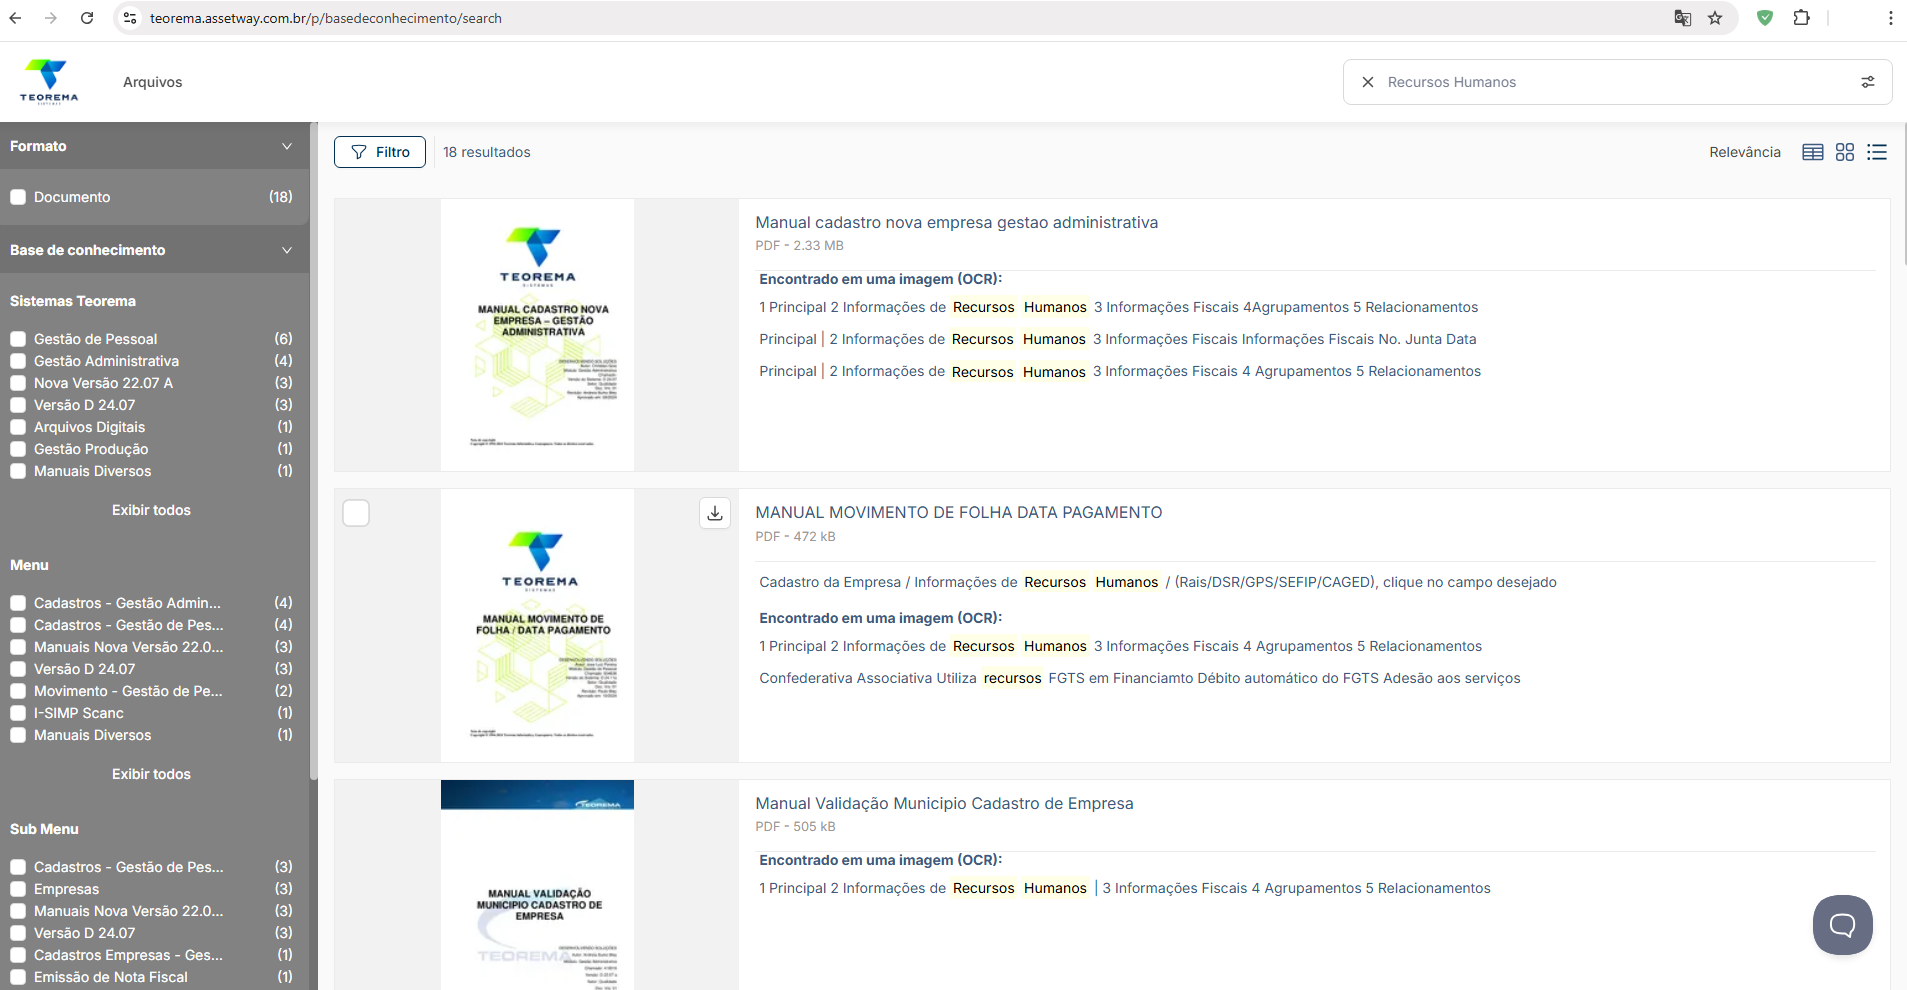The image size is (1907, 990).
Task: Open advanced search options sliders icon
Action: 1867,82
